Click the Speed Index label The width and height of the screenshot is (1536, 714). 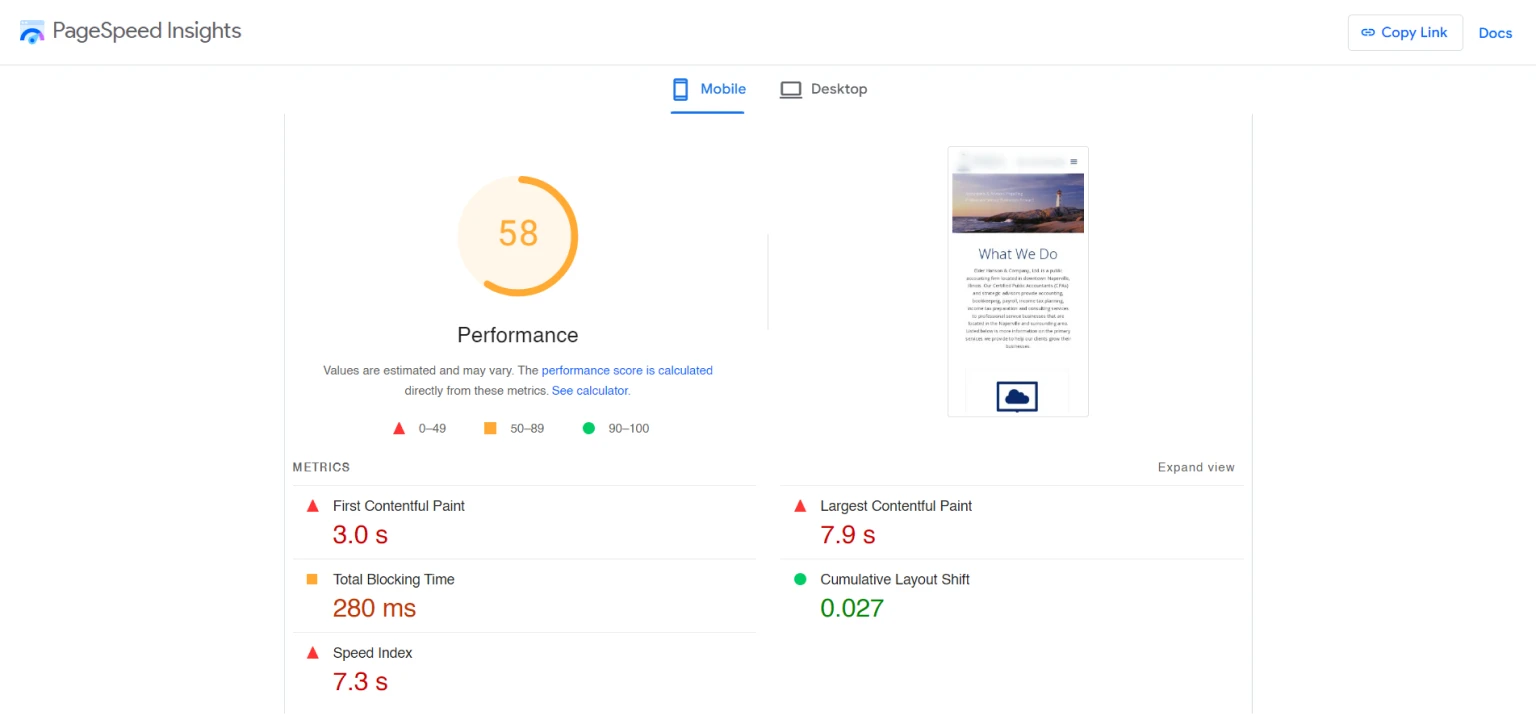(x=373, y=653)
